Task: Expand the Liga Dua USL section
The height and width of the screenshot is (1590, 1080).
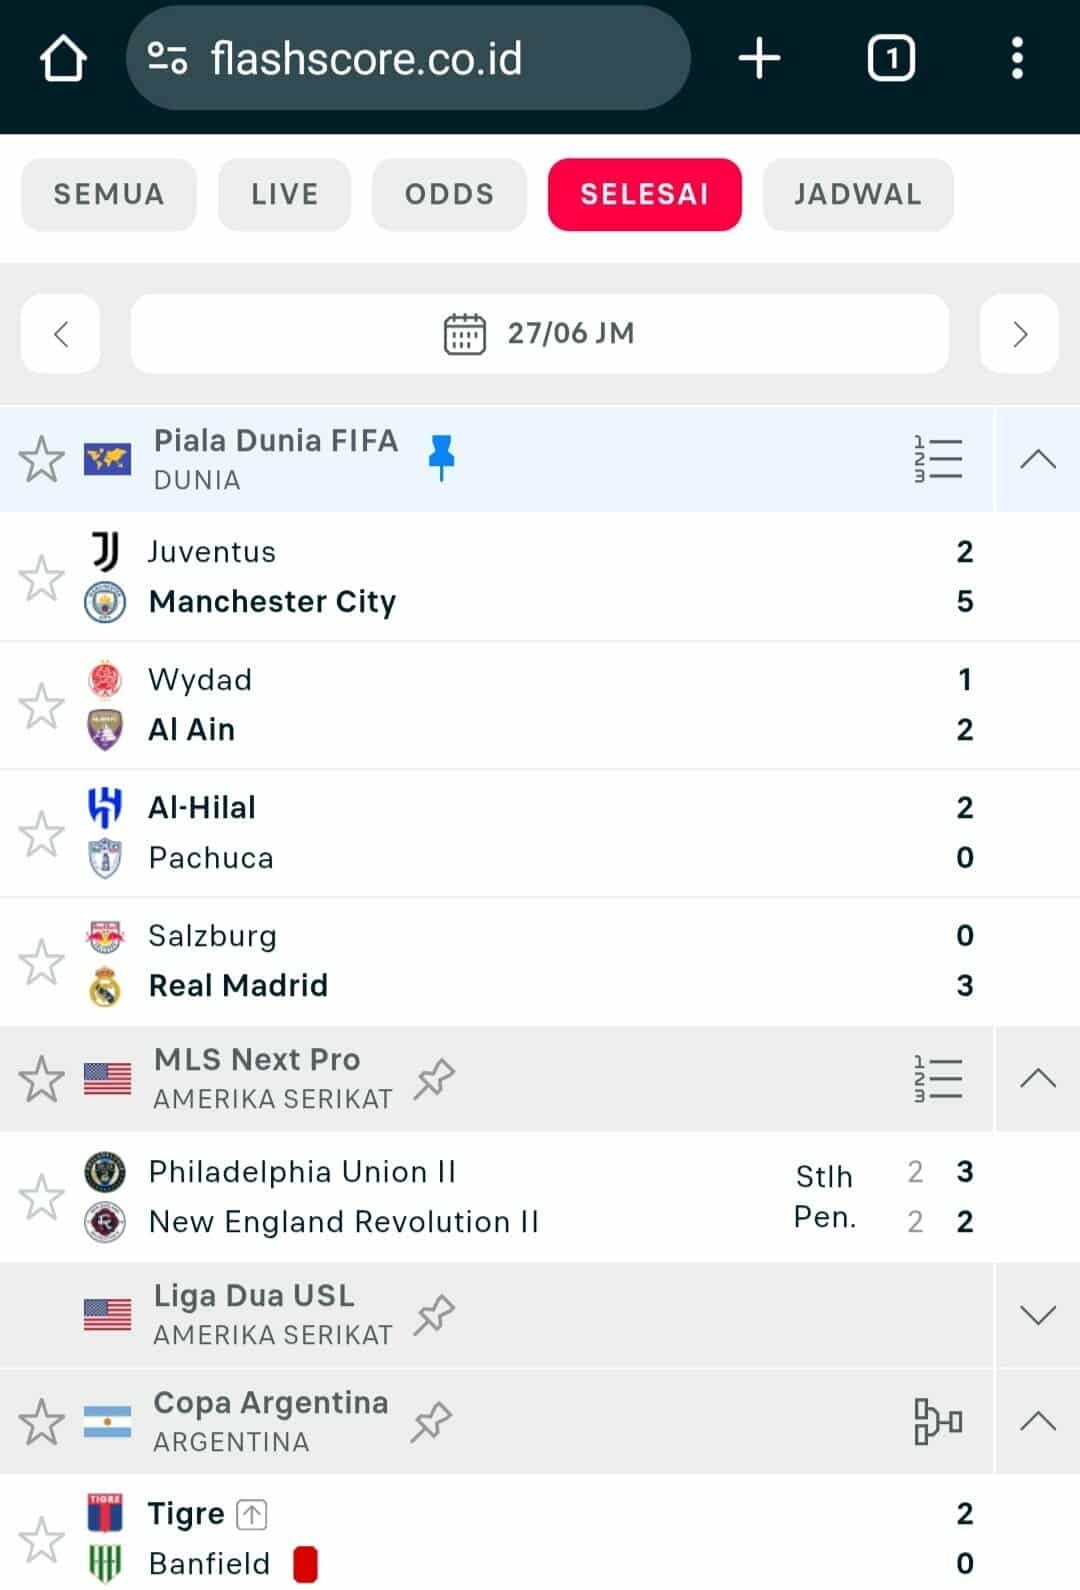Action: pyautogui.click(x=1038, y=1314)
